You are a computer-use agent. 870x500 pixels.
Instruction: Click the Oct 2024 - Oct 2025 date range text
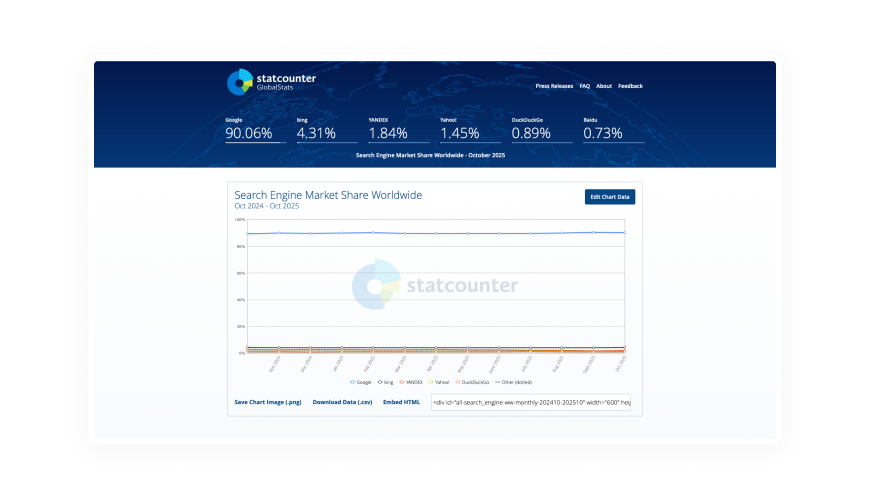[x=266, y=206]
